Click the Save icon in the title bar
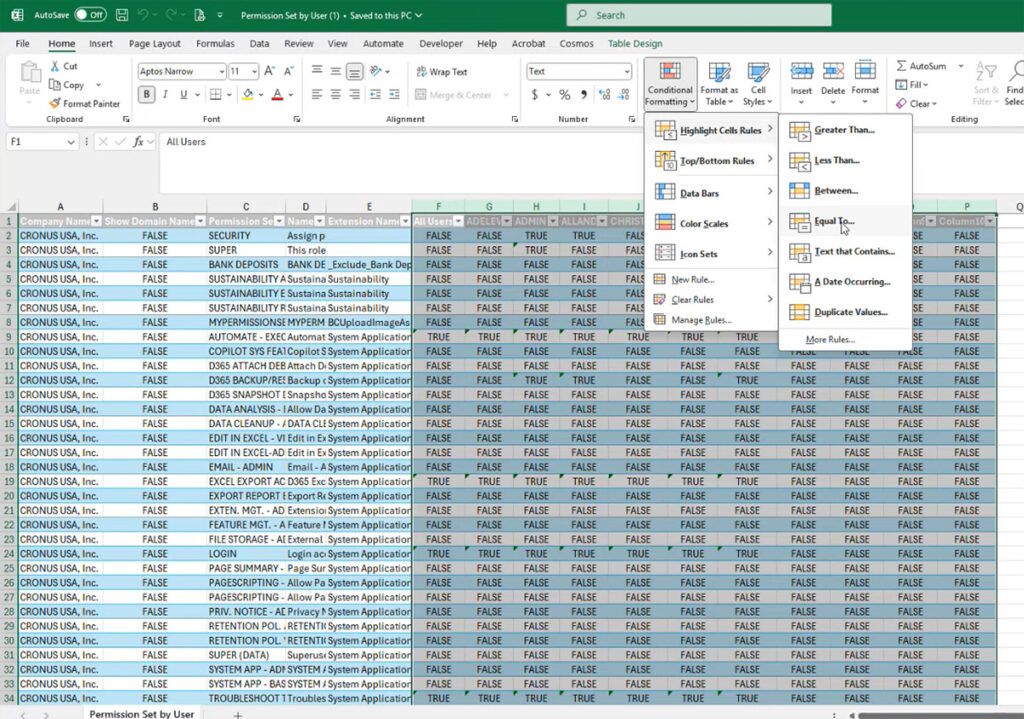 tap(122, 15)
